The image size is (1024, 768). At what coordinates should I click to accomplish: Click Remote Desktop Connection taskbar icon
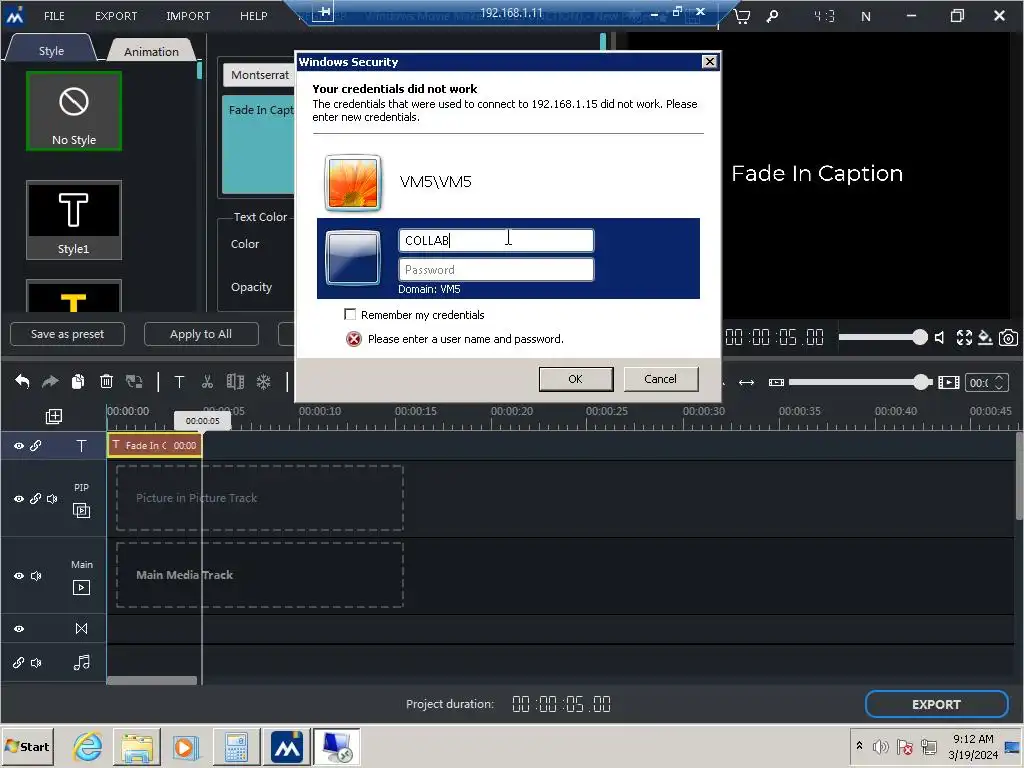[337, 746]
